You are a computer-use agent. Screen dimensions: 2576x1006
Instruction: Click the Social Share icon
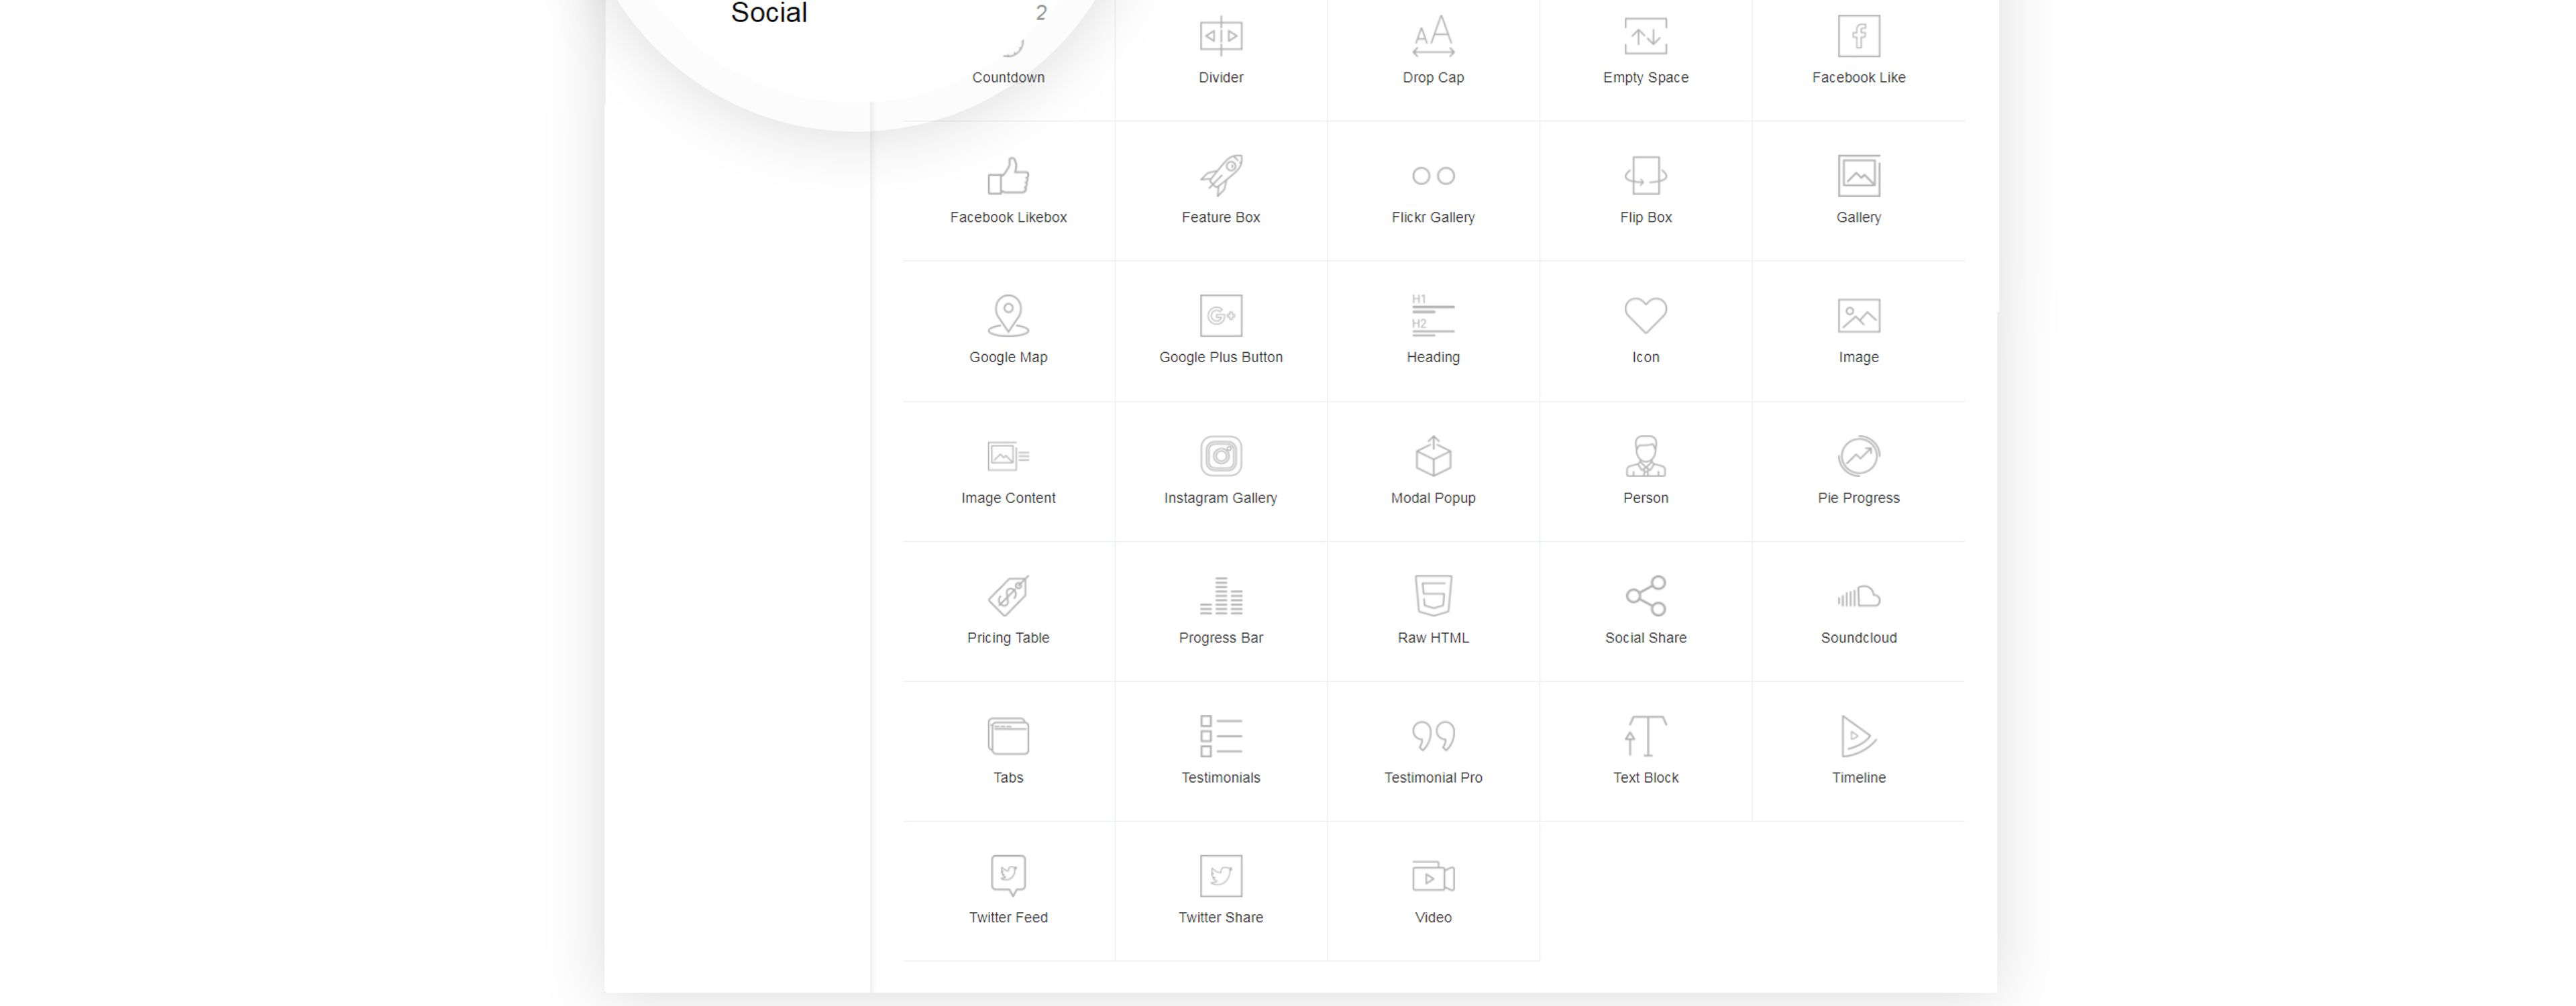(1645, 596)
